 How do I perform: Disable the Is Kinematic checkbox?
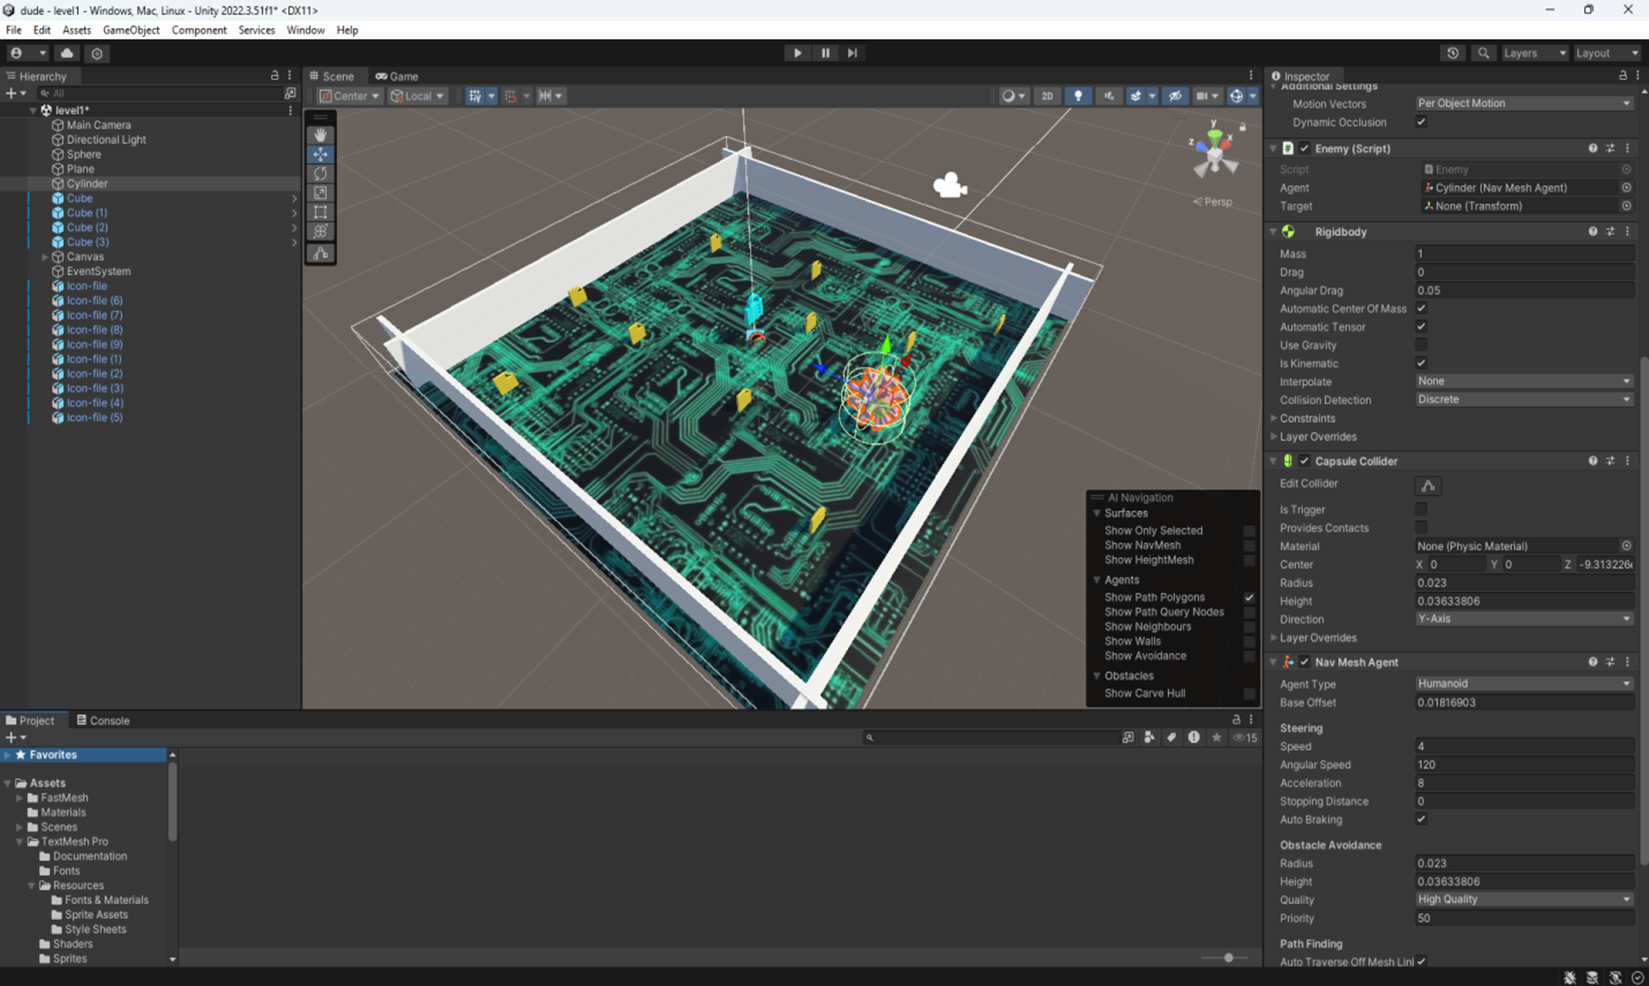click(1421, 363)
